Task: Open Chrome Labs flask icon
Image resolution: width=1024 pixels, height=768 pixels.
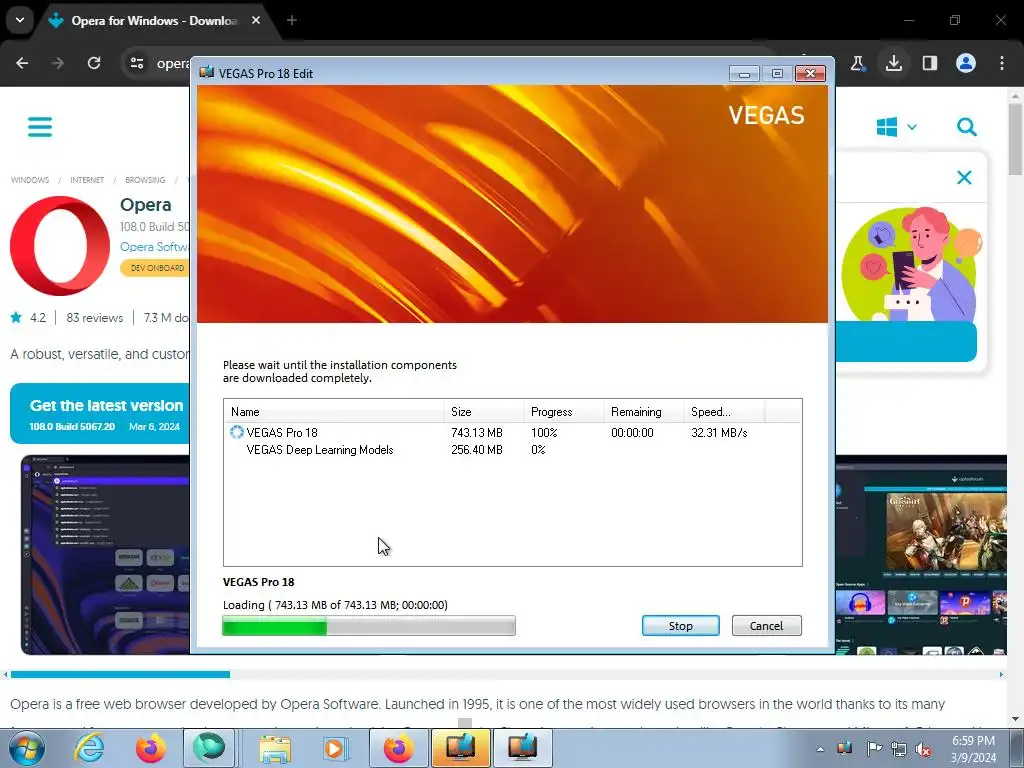Action: click(x=857, y=63)
